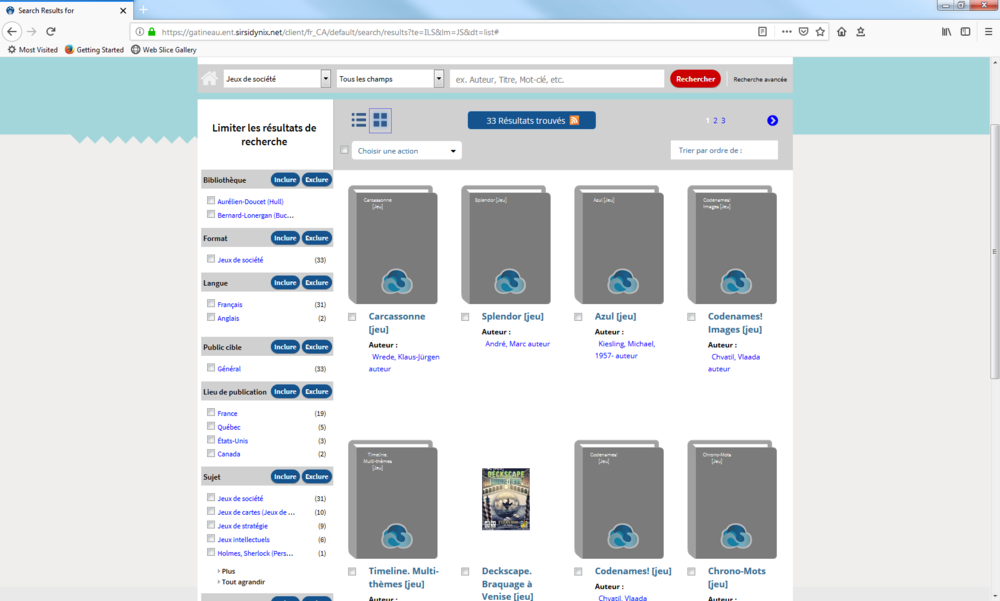1000x601 pixels.
Task: Go to next results page arrow
Action: click(x=772, y=121)
